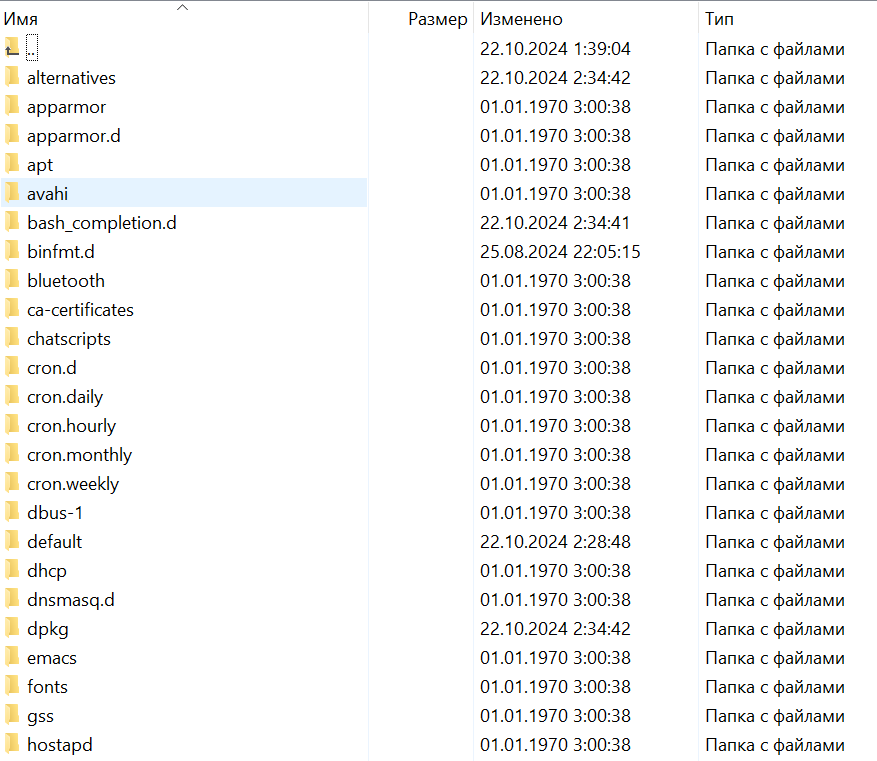
Task: Sort the list by the Имя column header
Action: coord(21,19)
